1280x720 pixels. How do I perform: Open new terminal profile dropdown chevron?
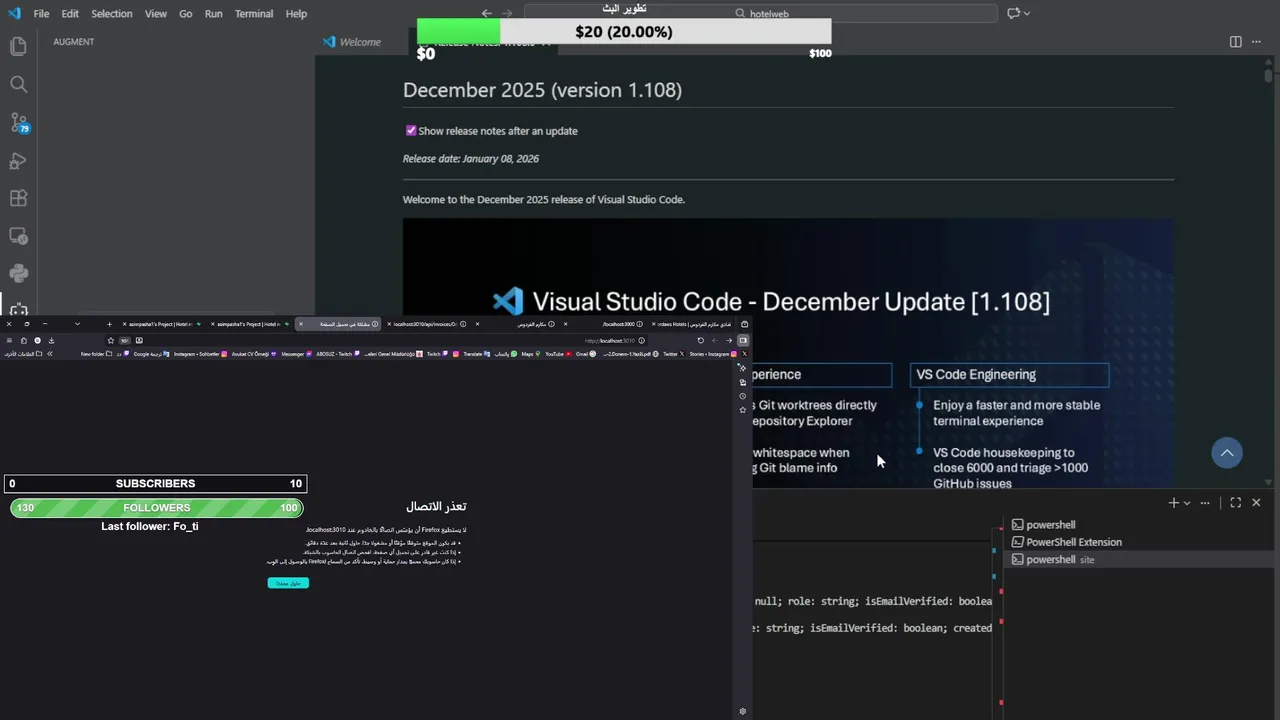(1187, 503)
